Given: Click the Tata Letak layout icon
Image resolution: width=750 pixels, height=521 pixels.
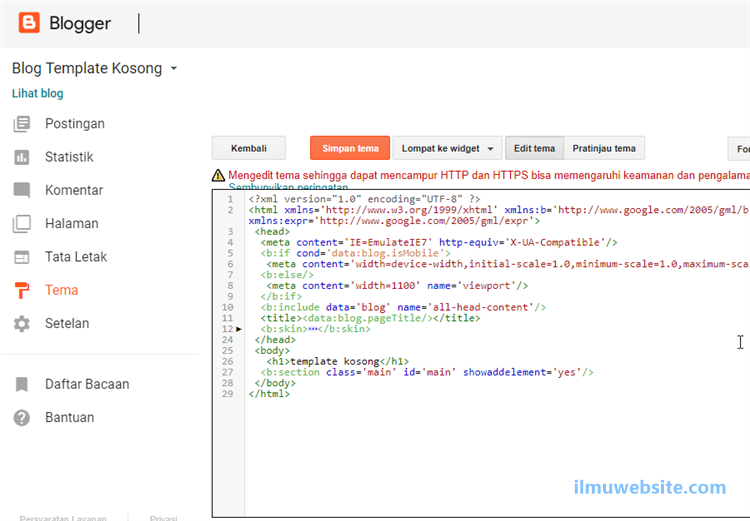Looking at the screenshot, I should [22, 257].
